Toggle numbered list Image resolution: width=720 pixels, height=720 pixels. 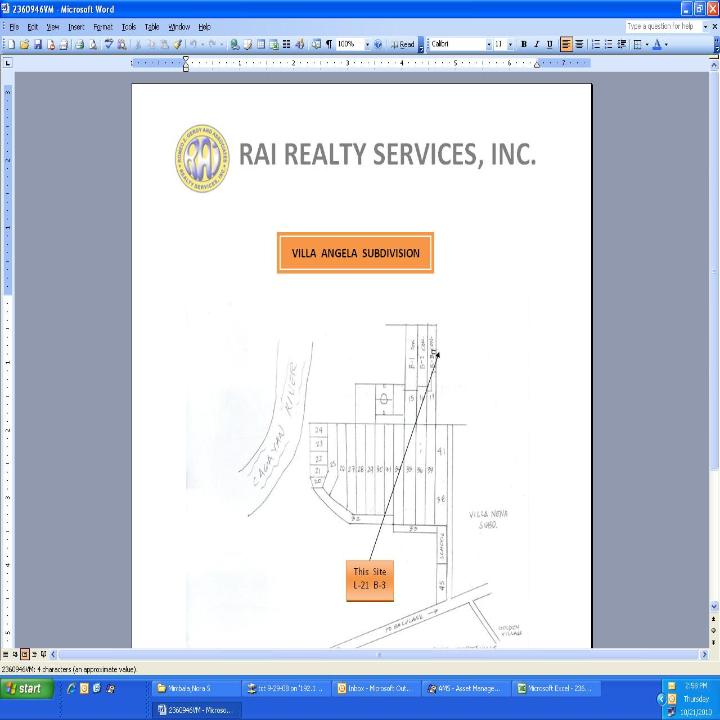click(x=596, y=45)
